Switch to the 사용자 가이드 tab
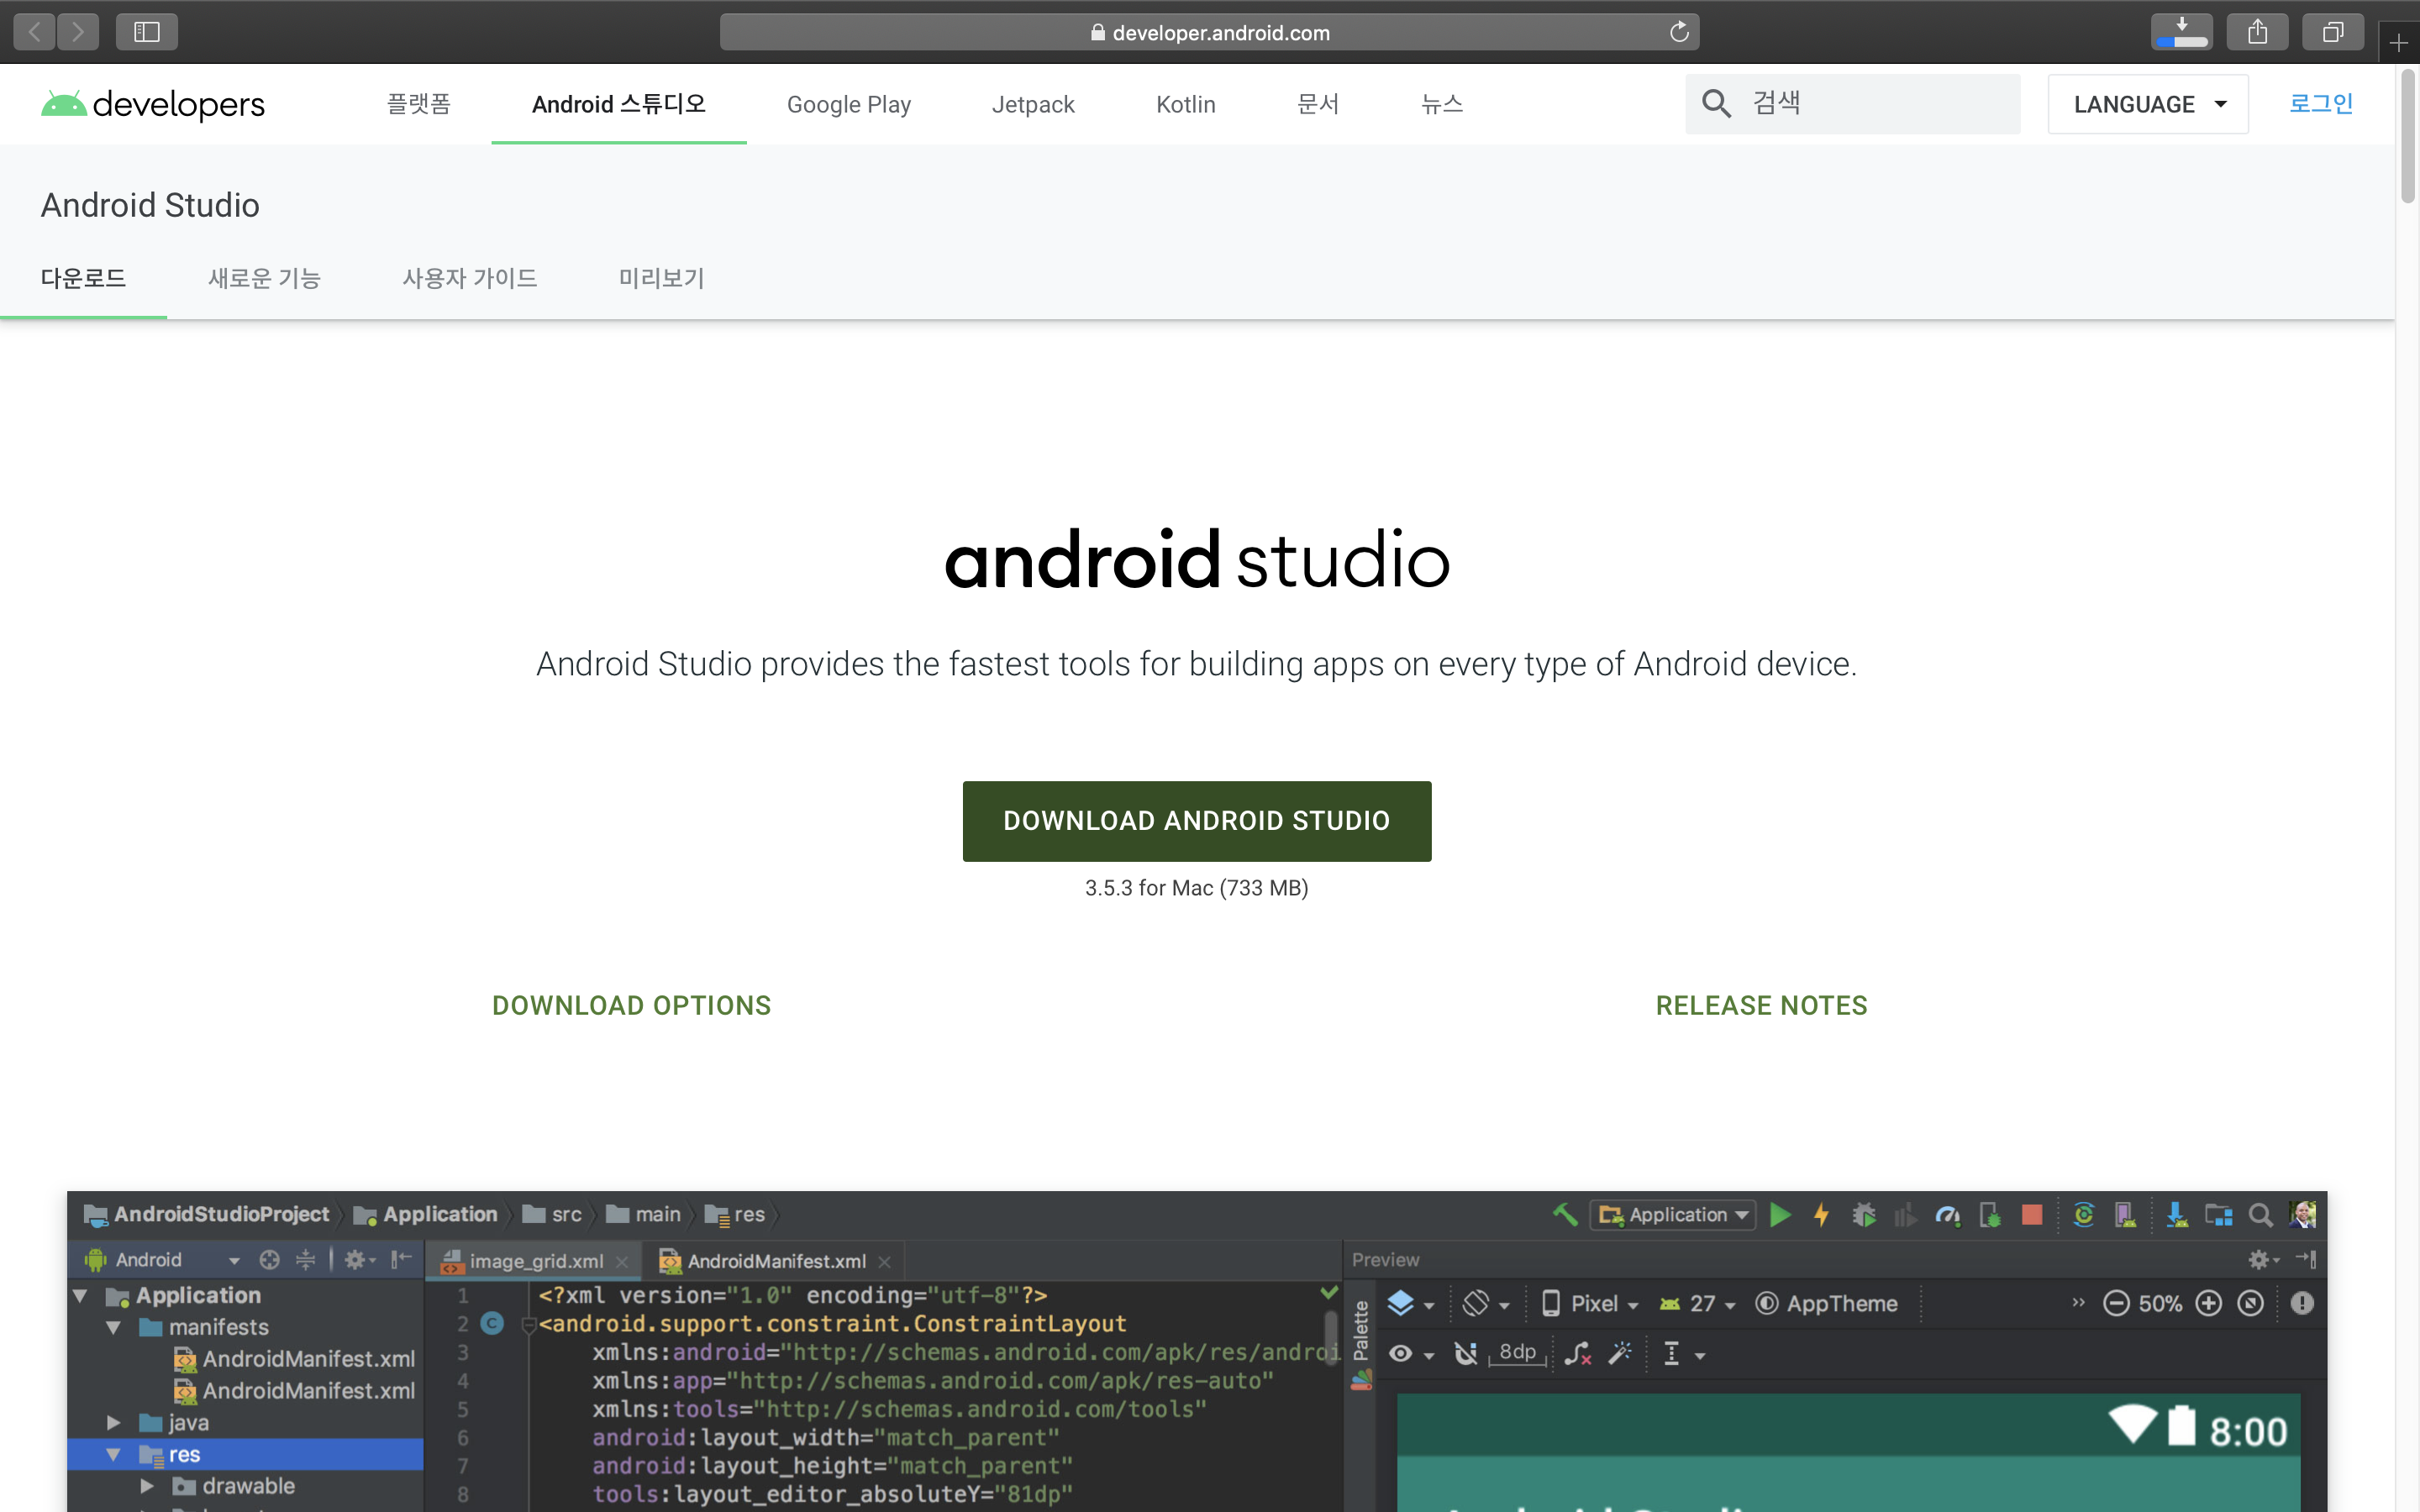 click(470, 278)
